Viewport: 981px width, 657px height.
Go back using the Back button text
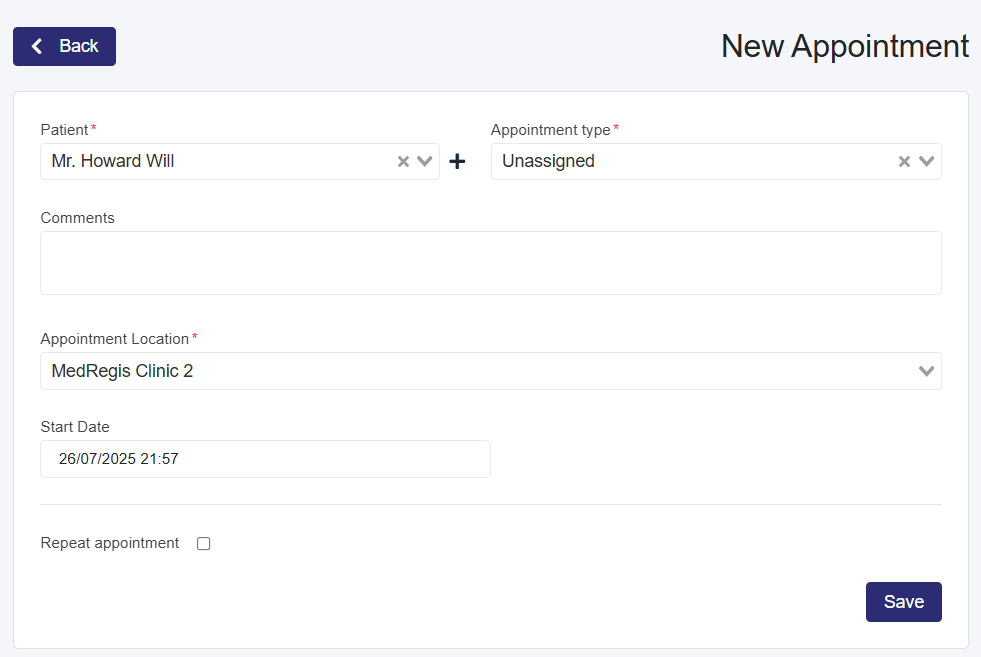[78, 46]
